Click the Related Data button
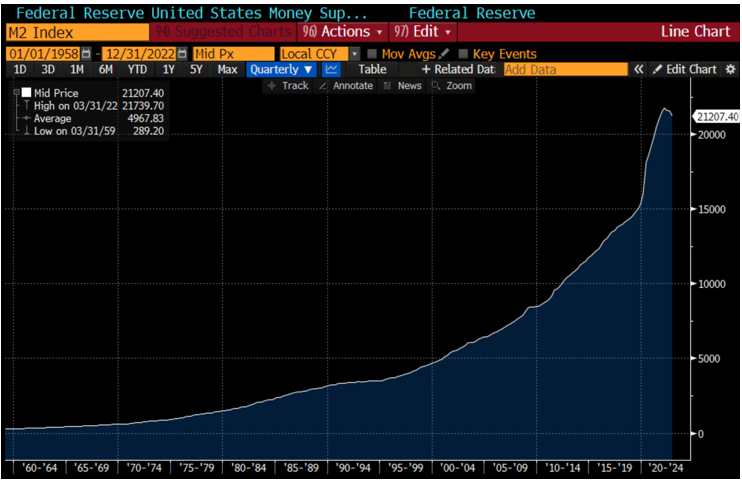This screenshot has height=483, width=742. [458, 70]
